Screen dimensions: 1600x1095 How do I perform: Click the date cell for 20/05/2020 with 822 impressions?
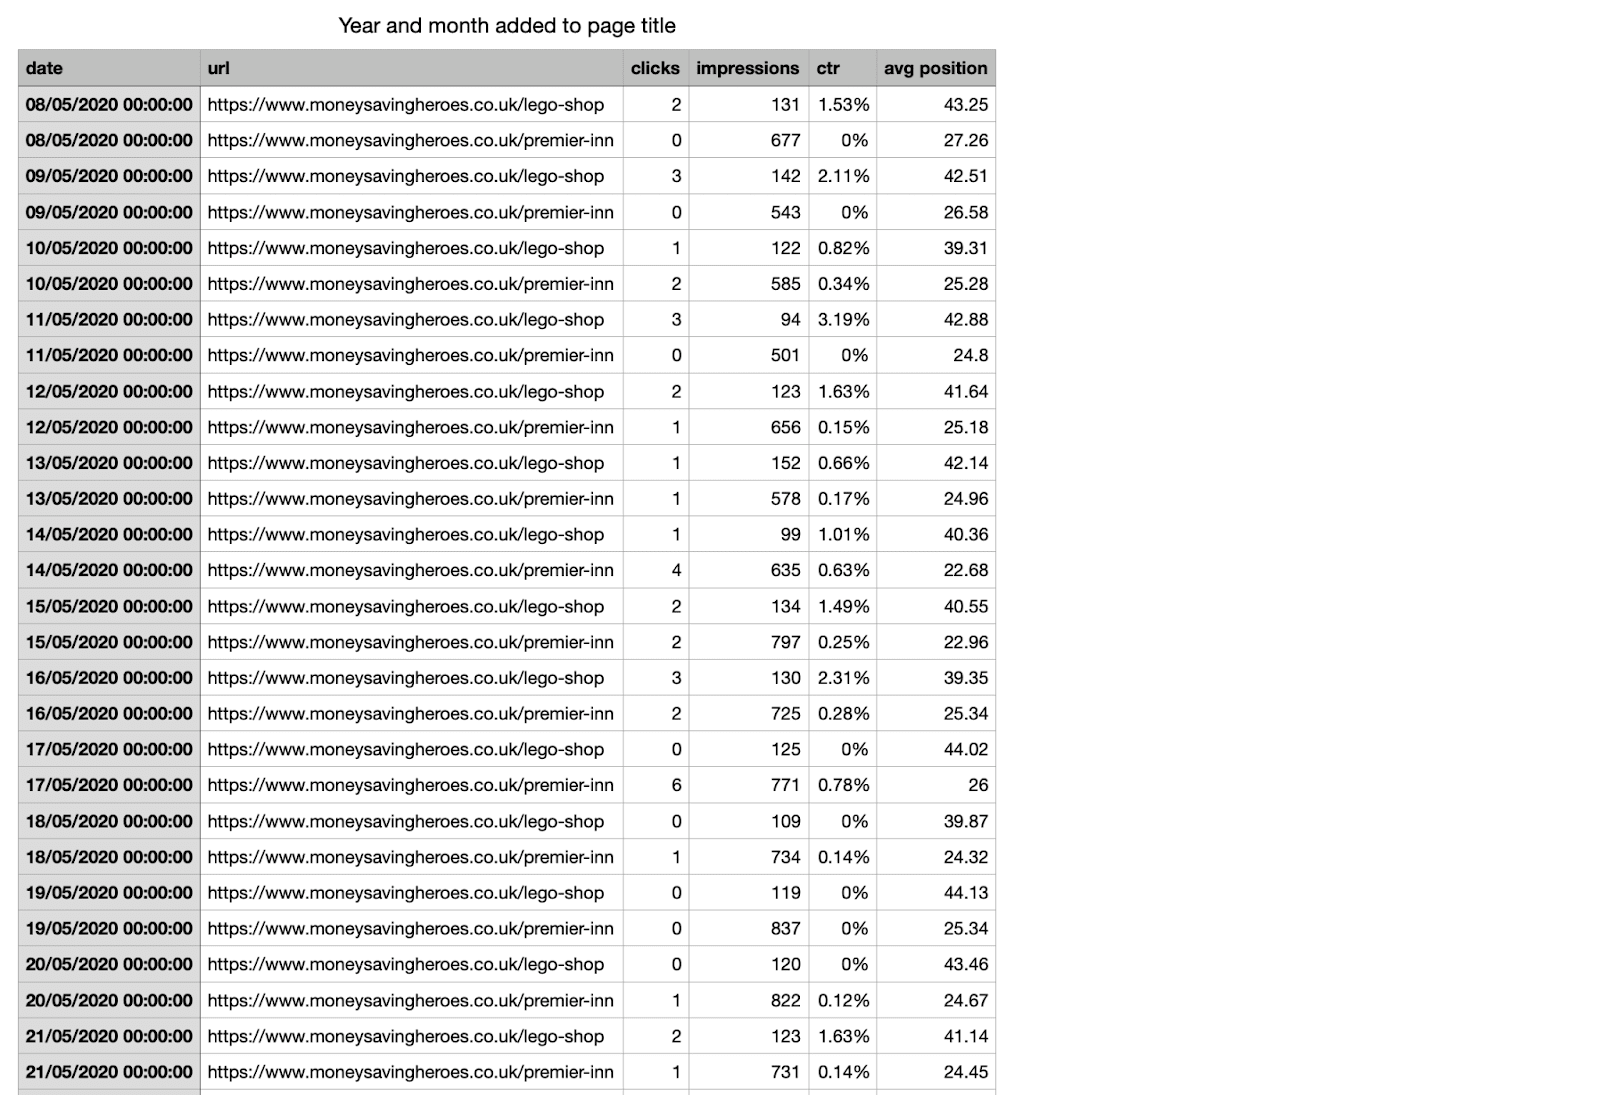(109, 1000)
